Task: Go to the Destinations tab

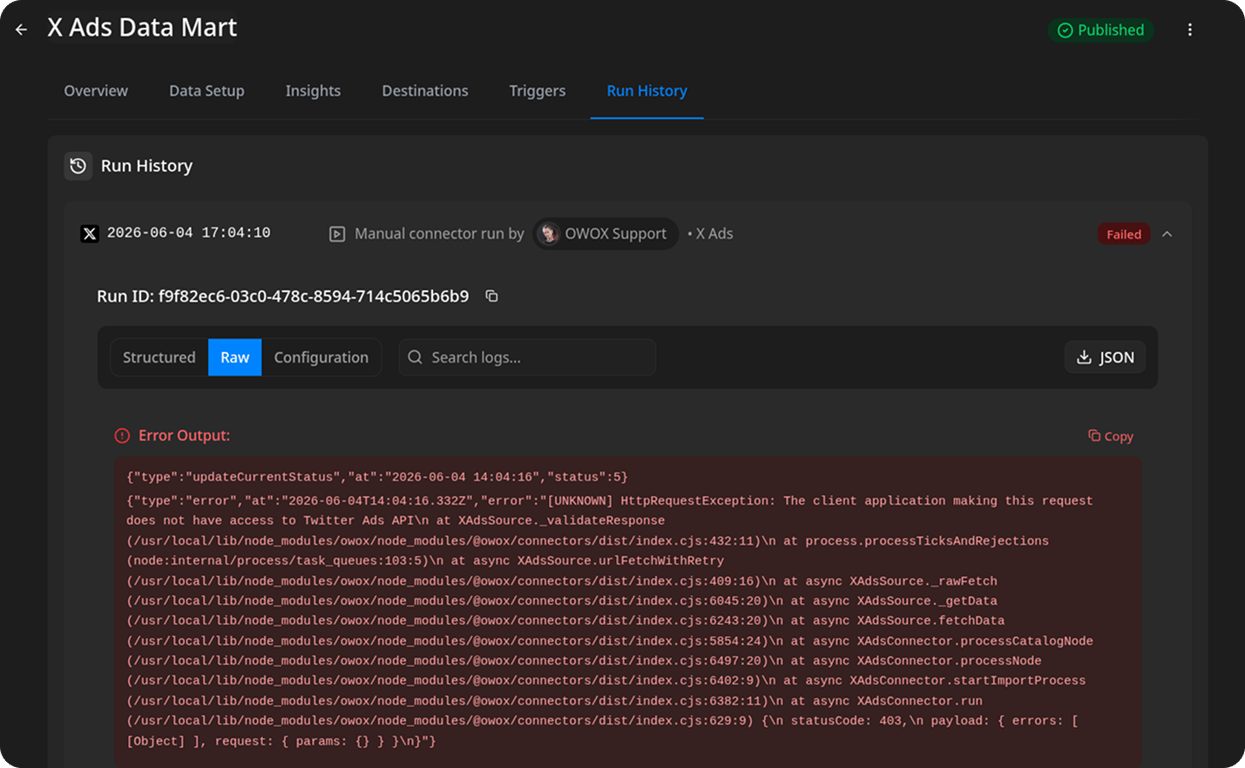Action: pos(425,91)
